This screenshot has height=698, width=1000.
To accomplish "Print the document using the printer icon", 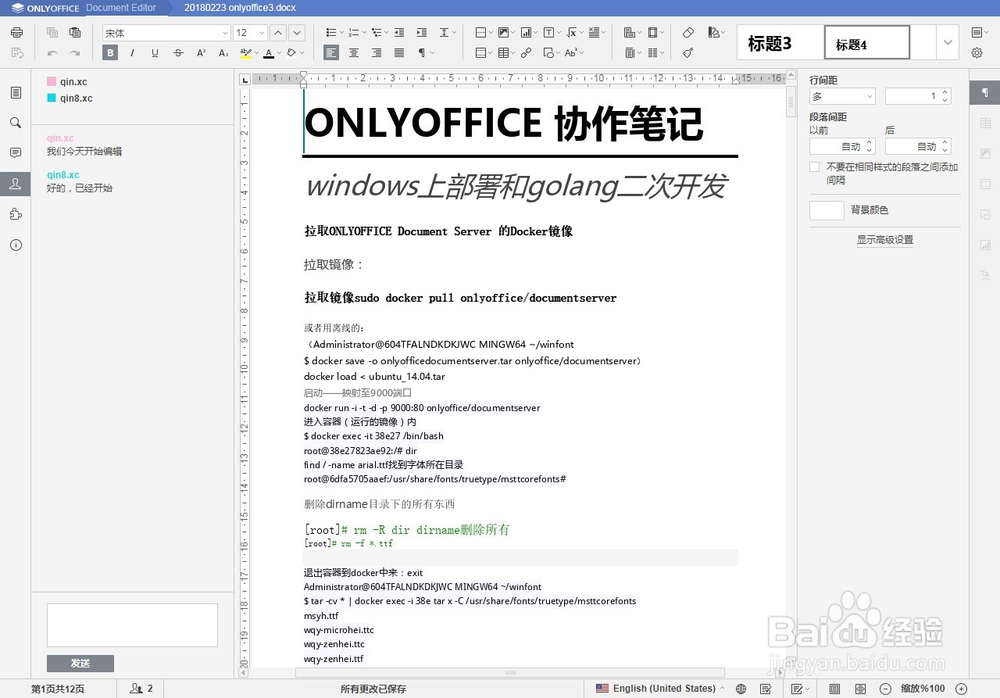I will click(17, 32).
